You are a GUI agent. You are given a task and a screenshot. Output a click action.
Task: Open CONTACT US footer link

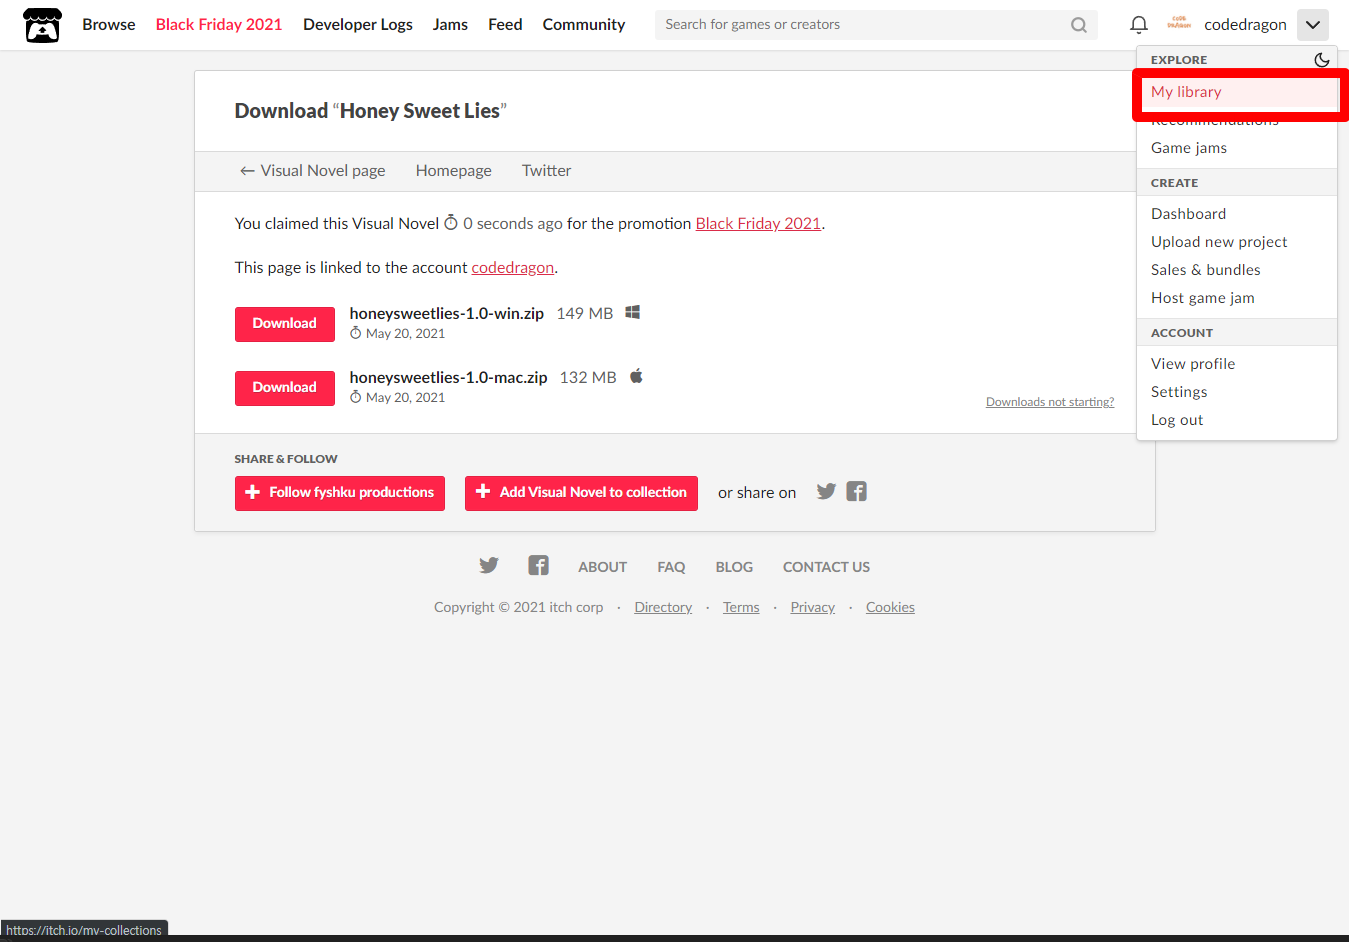[826, 567]
